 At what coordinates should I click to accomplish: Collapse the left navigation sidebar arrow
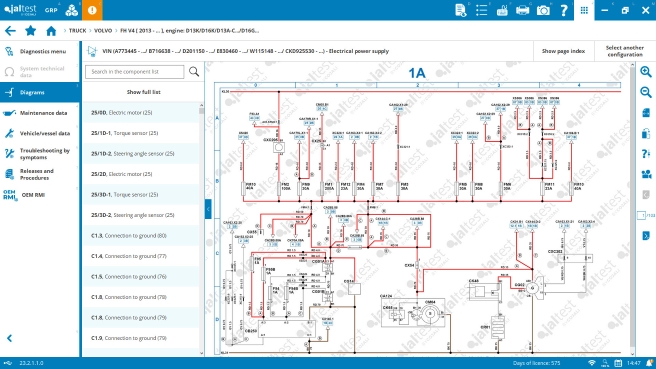[x=9, y=338]
